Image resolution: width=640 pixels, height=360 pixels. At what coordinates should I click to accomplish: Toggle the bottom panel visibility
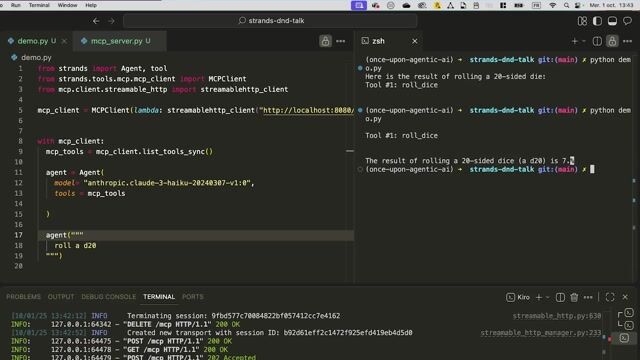click(612, 21)
